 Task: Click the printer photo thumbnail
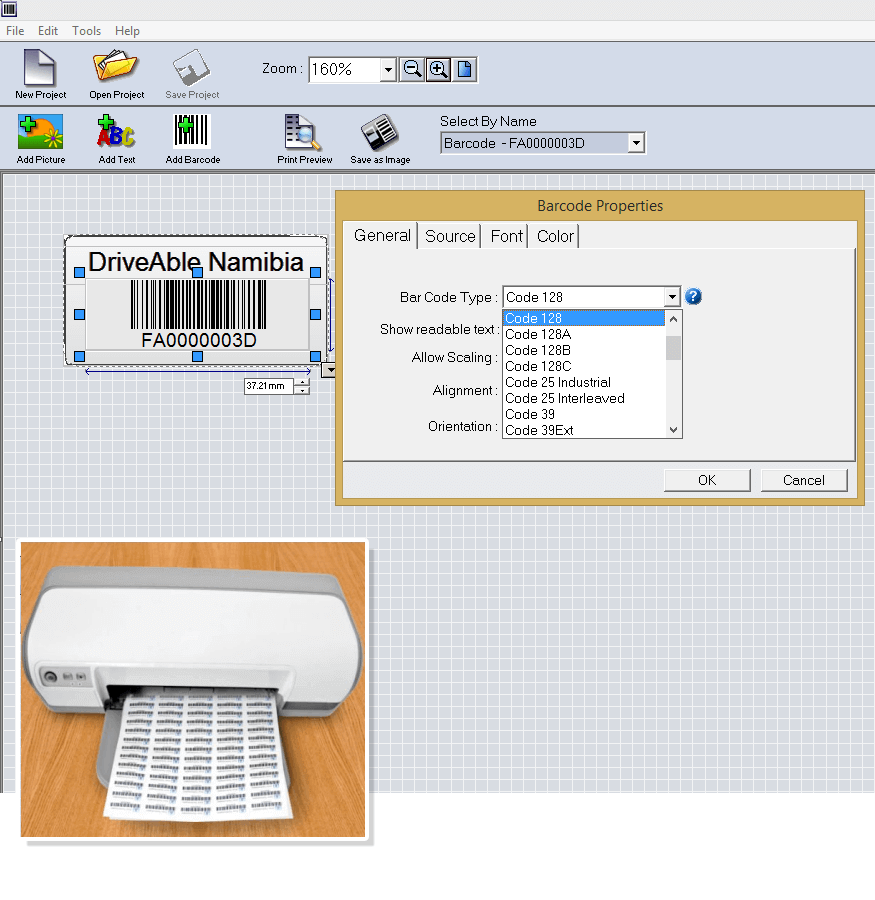point(193,689)
